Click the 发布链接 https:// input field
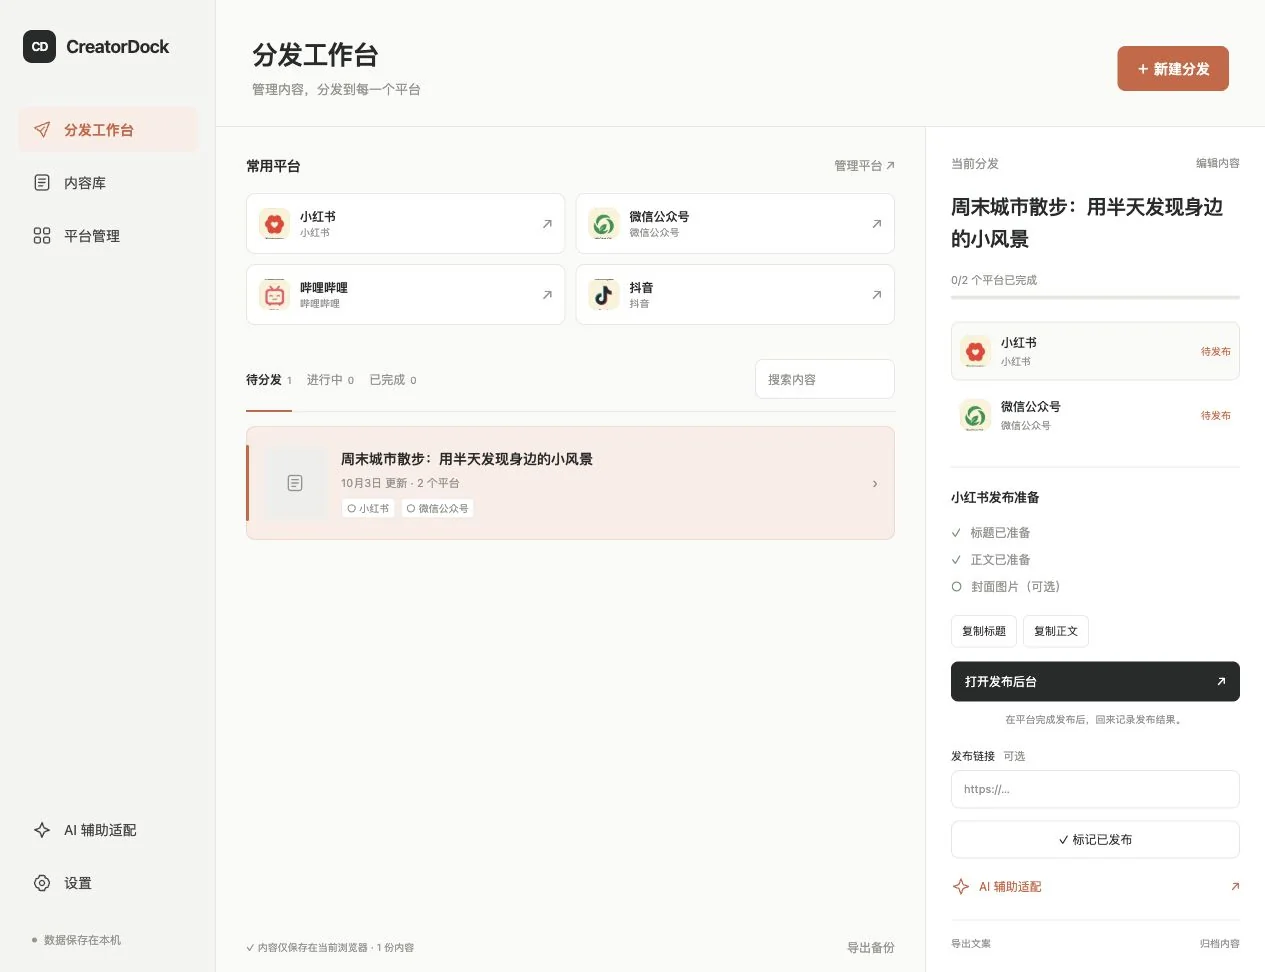Image resolution: width=1265 pixels, height=972 pixels. click(x=1095, y=789)
